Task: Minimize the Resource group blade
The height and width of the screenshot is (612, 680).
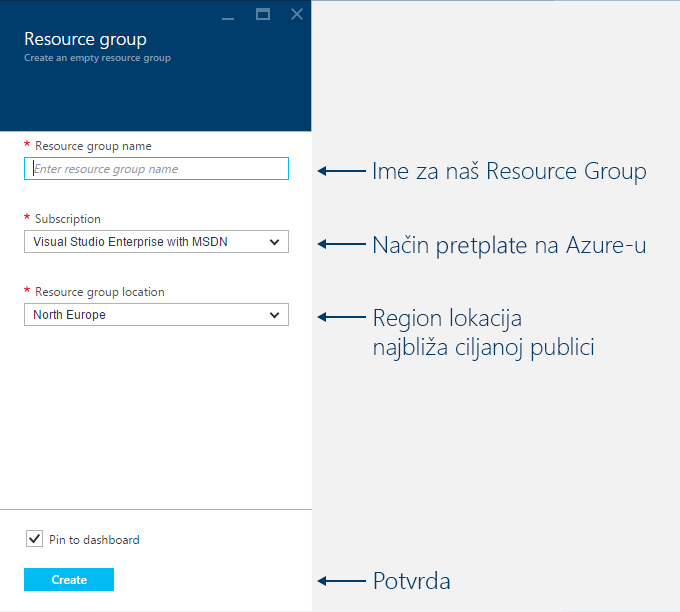Action: 228,15
